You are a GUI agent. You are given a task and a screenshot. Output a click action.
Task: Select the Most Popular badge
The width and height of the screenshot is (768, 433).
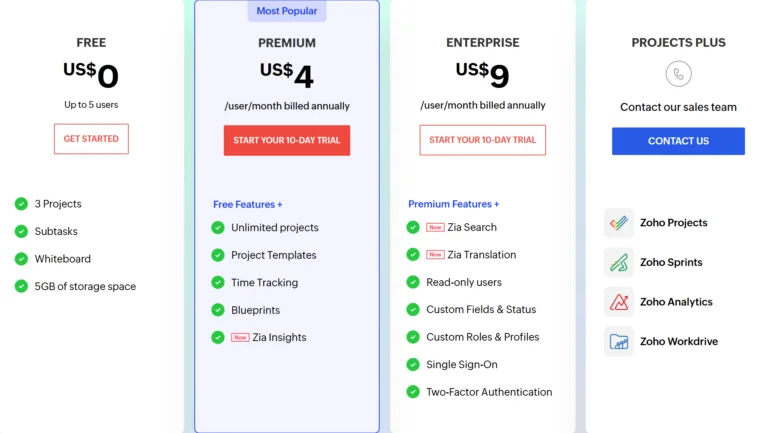287,11
